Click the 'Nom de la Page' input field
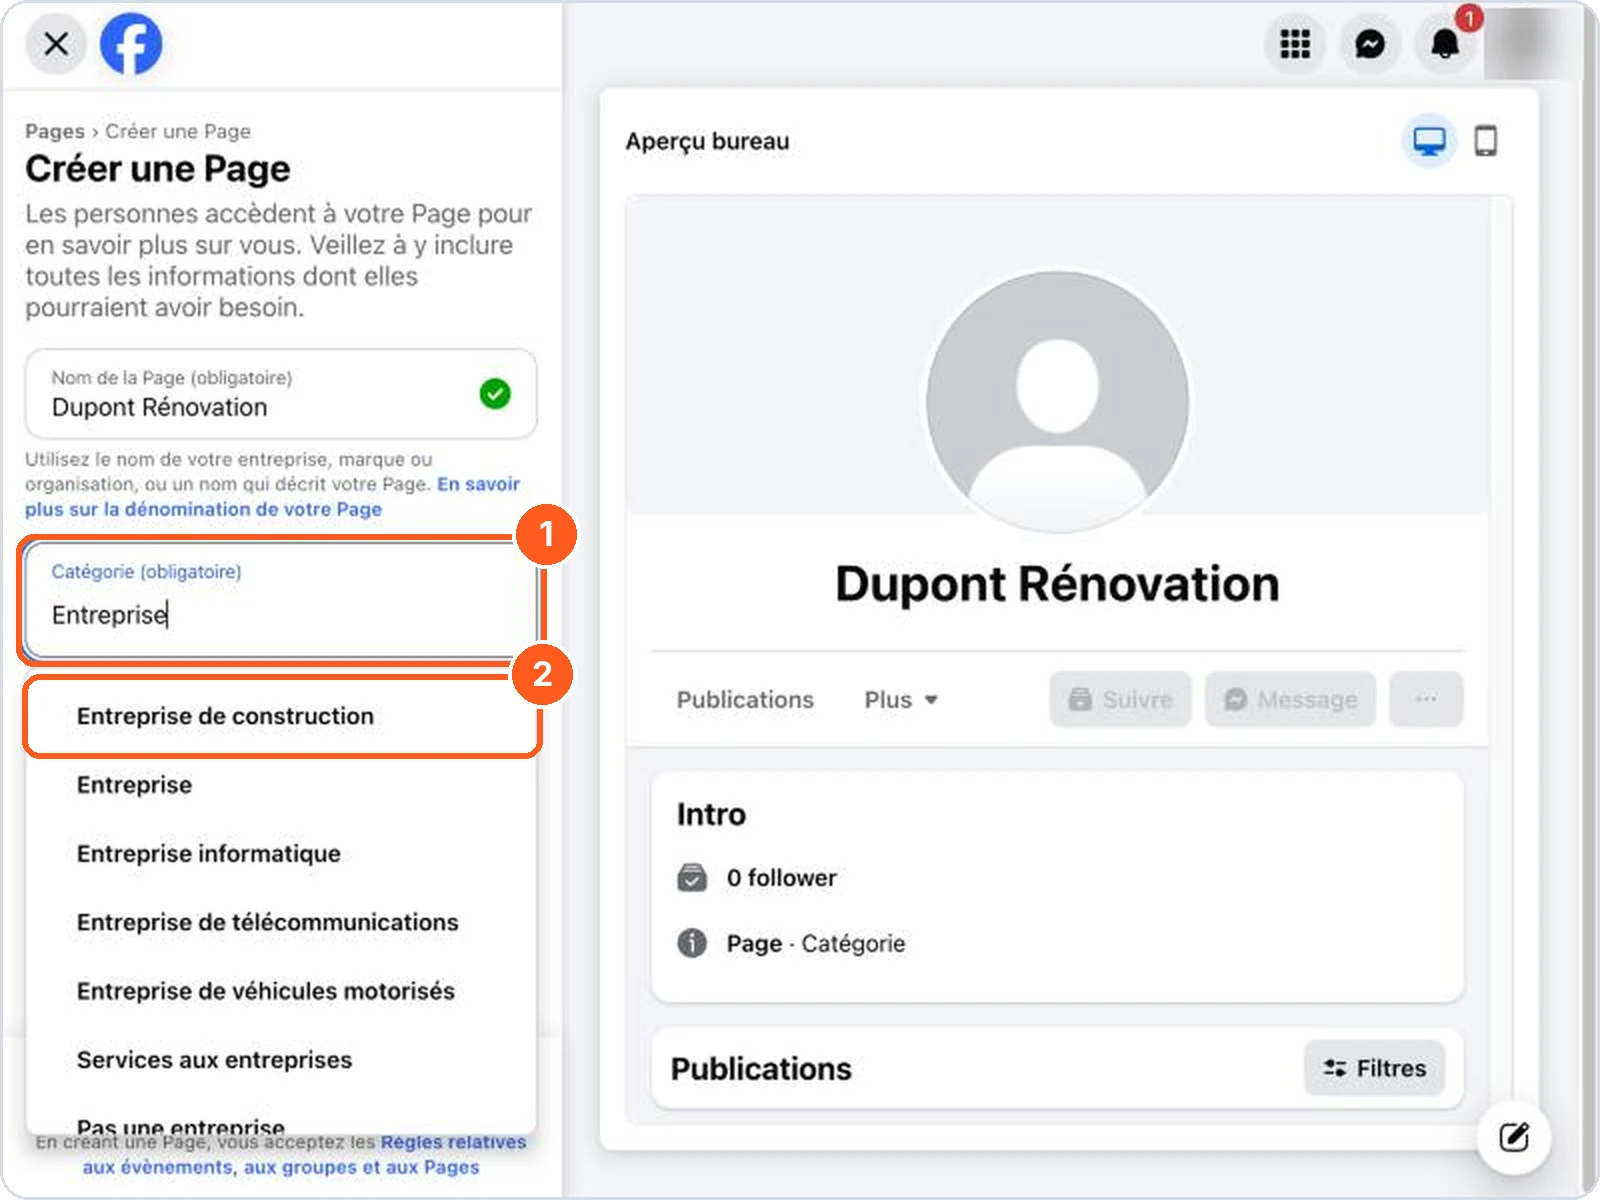This screenshot has height=1200, width=1600. click(281, 394)
